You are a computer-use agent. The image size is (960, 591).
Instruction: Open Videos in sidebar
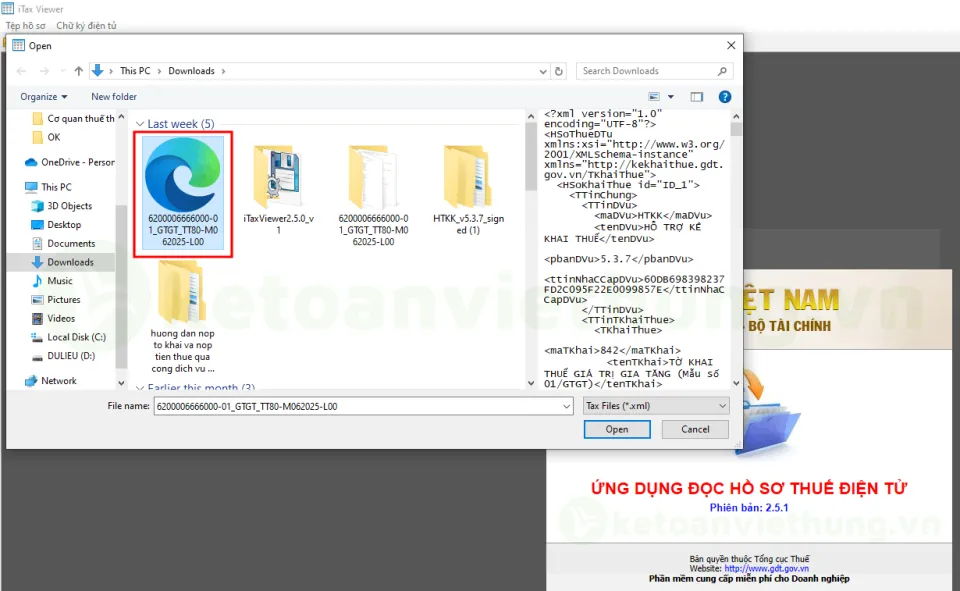coord(53,318)
